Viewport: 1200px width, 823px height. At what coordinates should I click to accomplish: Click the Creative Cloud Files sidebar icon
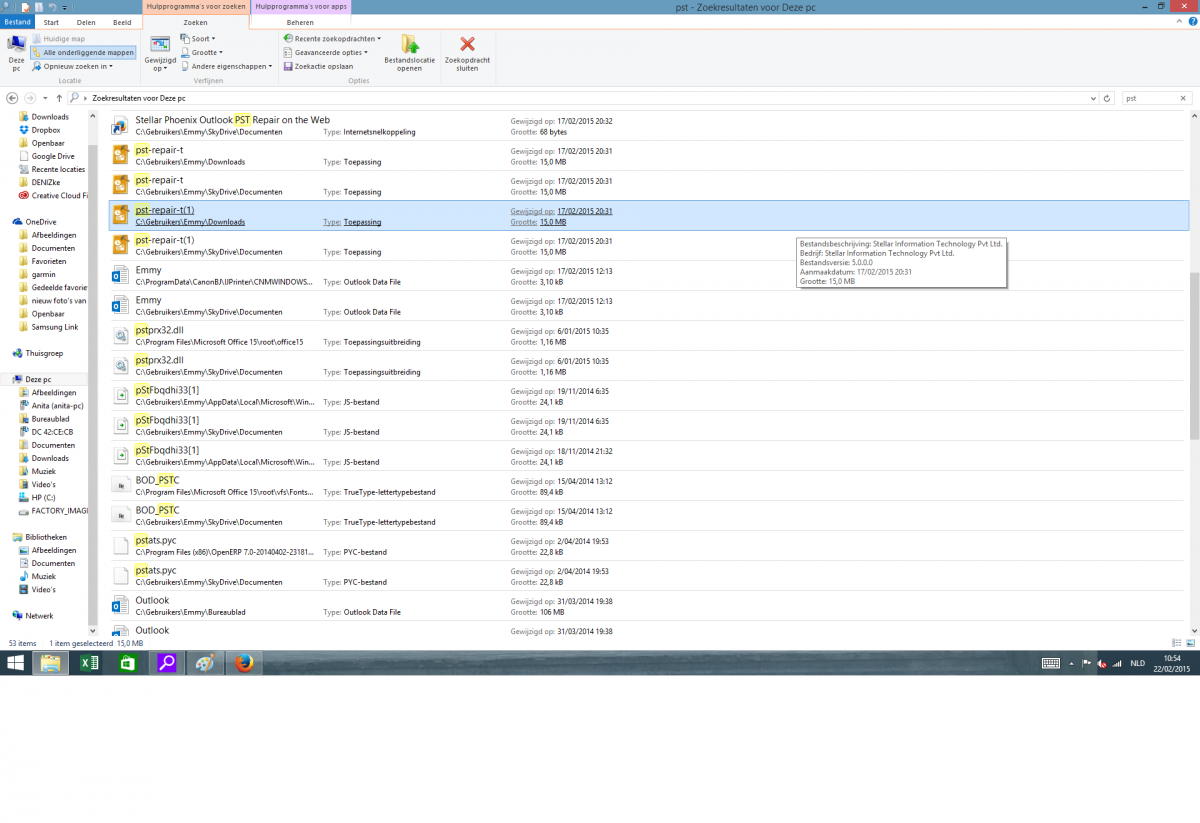point(23,195)
